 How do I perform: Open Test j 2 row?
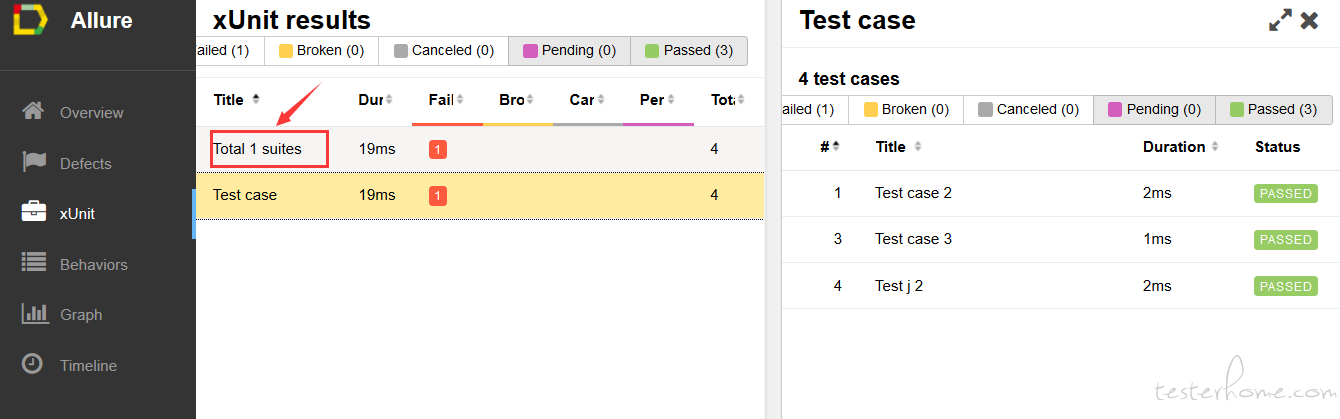click(1061, 286)
